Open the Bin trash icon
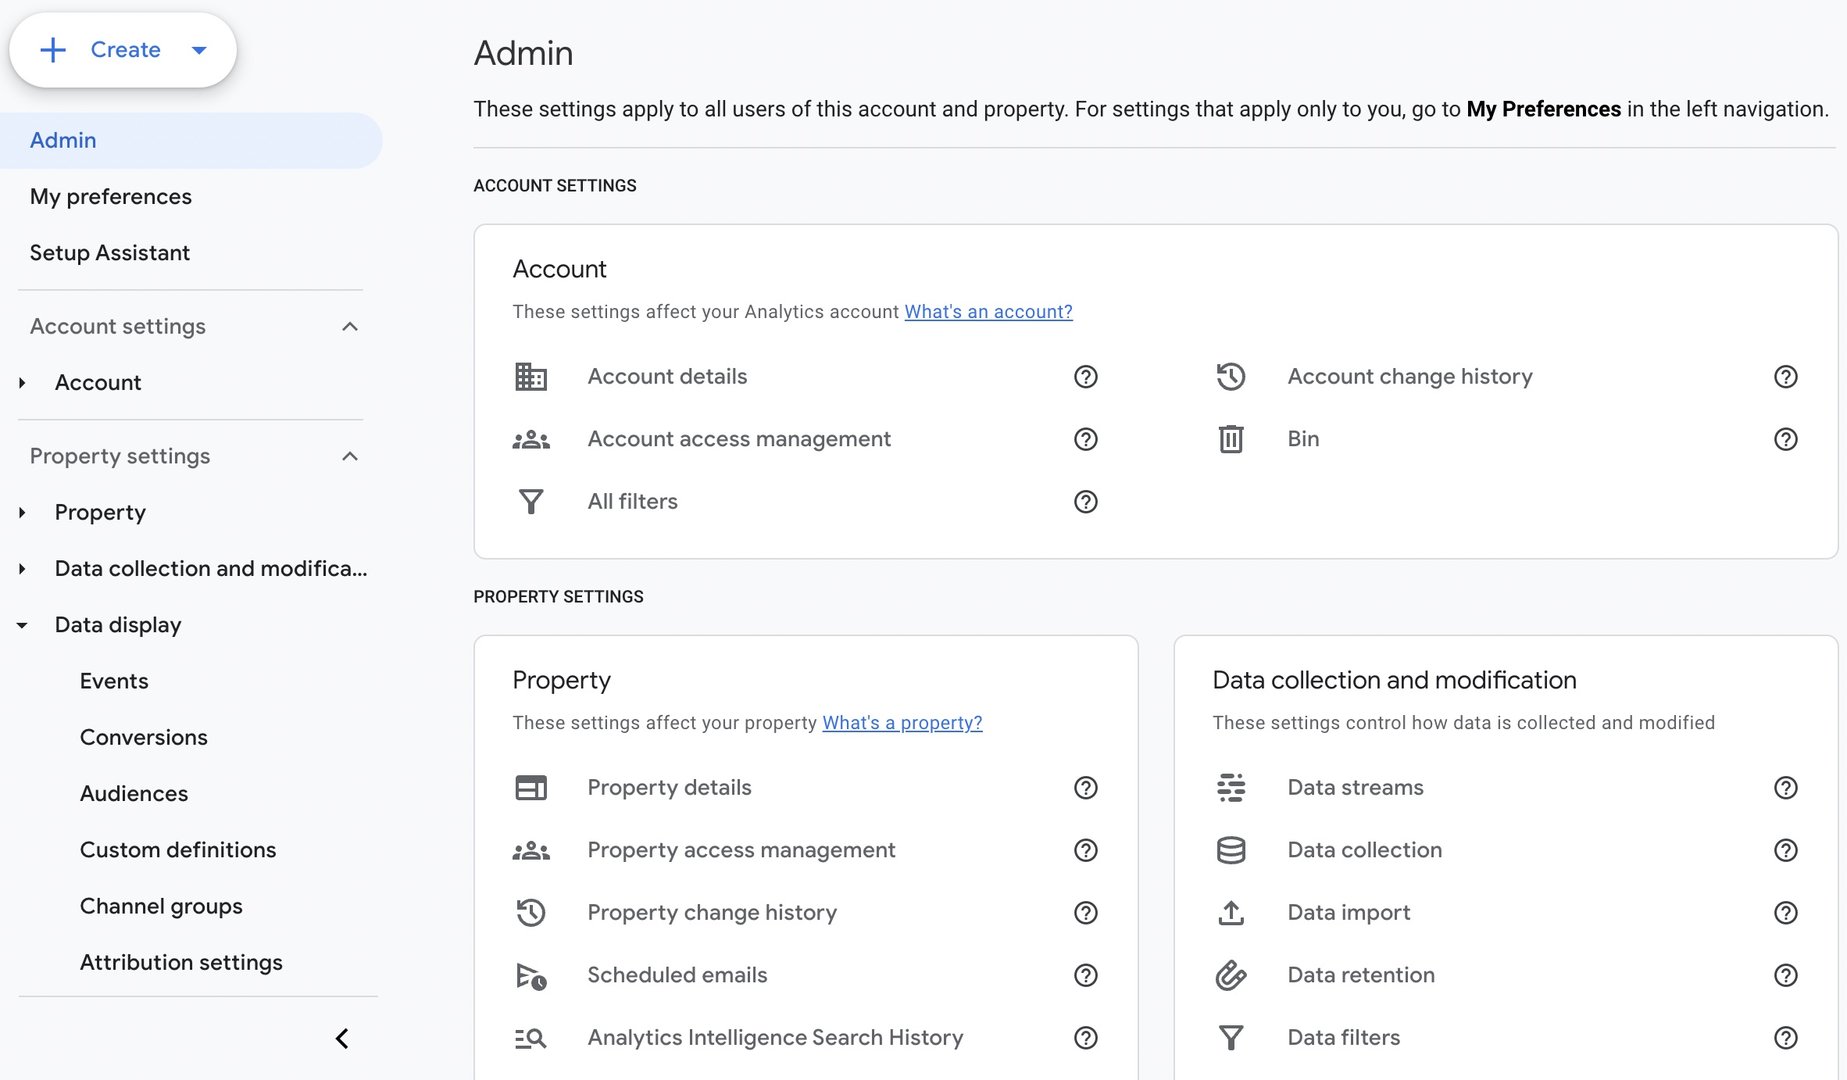 pos(1231,438)
